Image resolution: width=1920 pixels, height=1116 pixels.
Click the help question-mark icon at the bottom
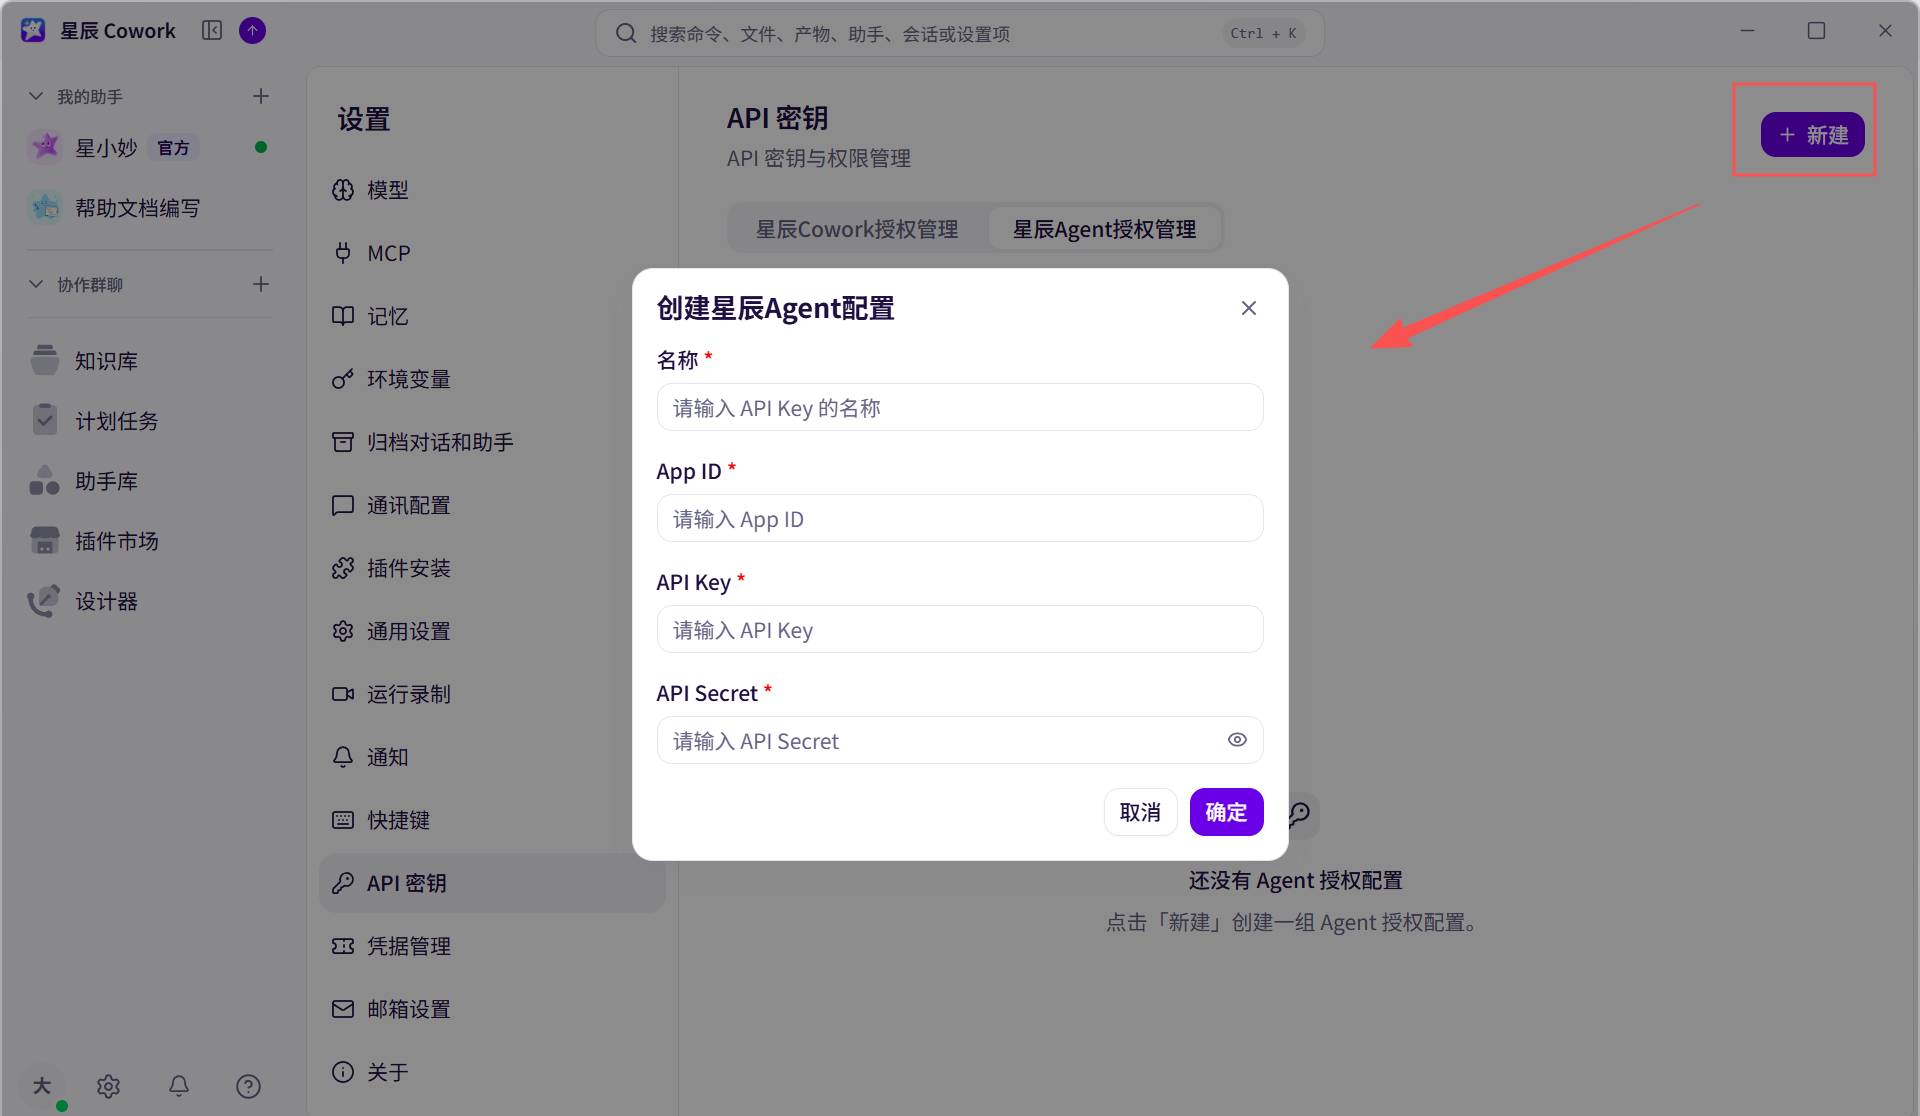[x=248, y=1086]
